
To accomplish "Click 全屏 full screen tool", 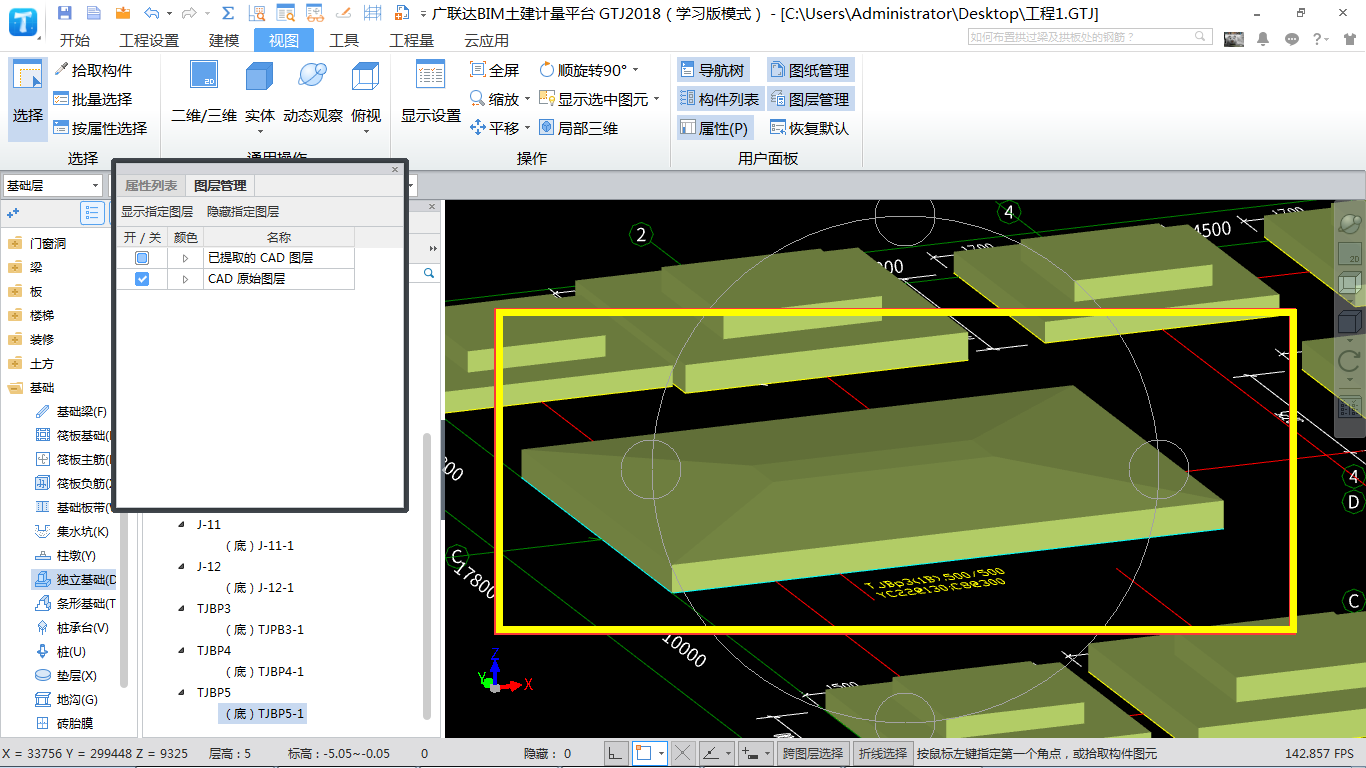I will point(495,70).
